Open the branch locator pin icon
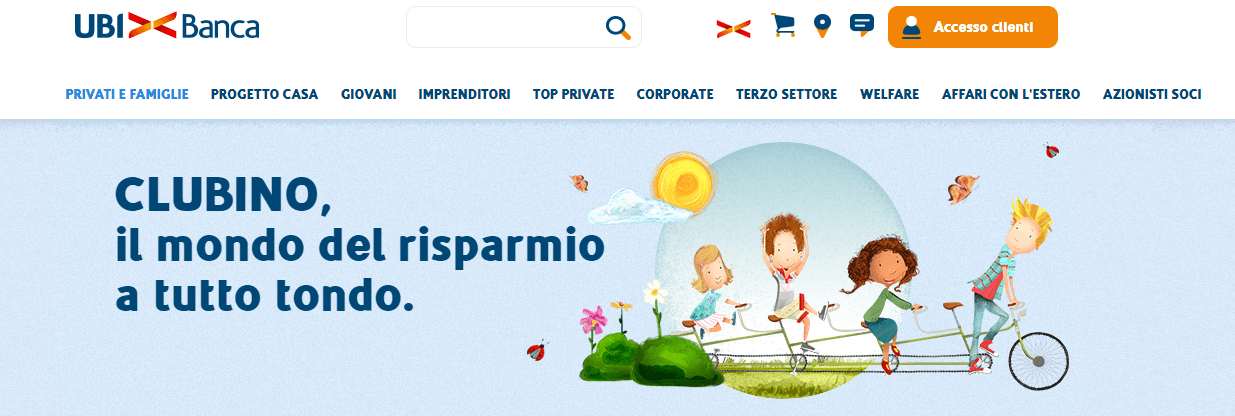 click(x=822, y=26)
